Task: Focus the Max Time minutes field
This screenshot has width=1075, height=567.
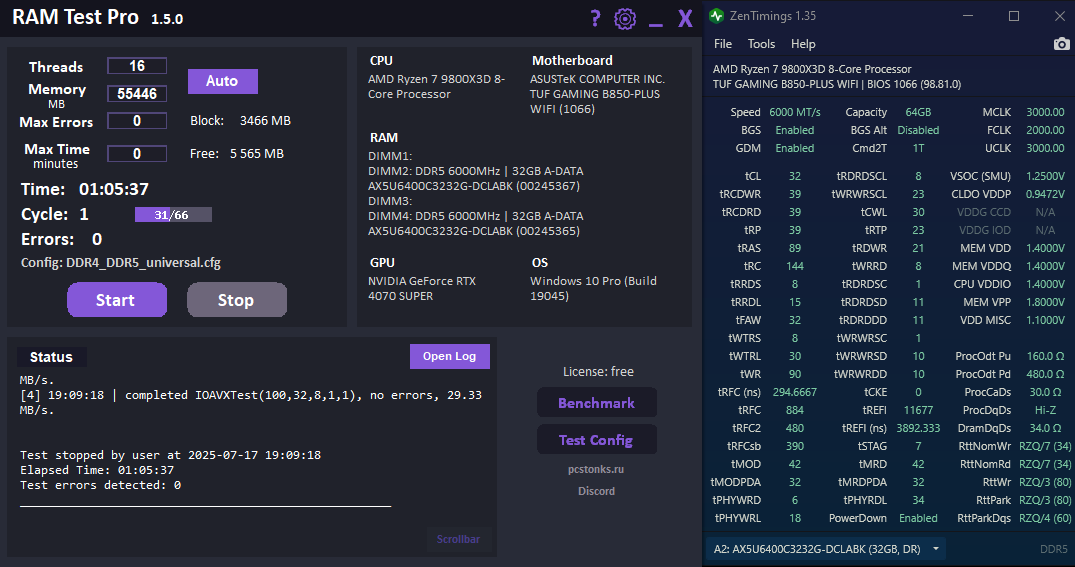Action: point(137,154)
